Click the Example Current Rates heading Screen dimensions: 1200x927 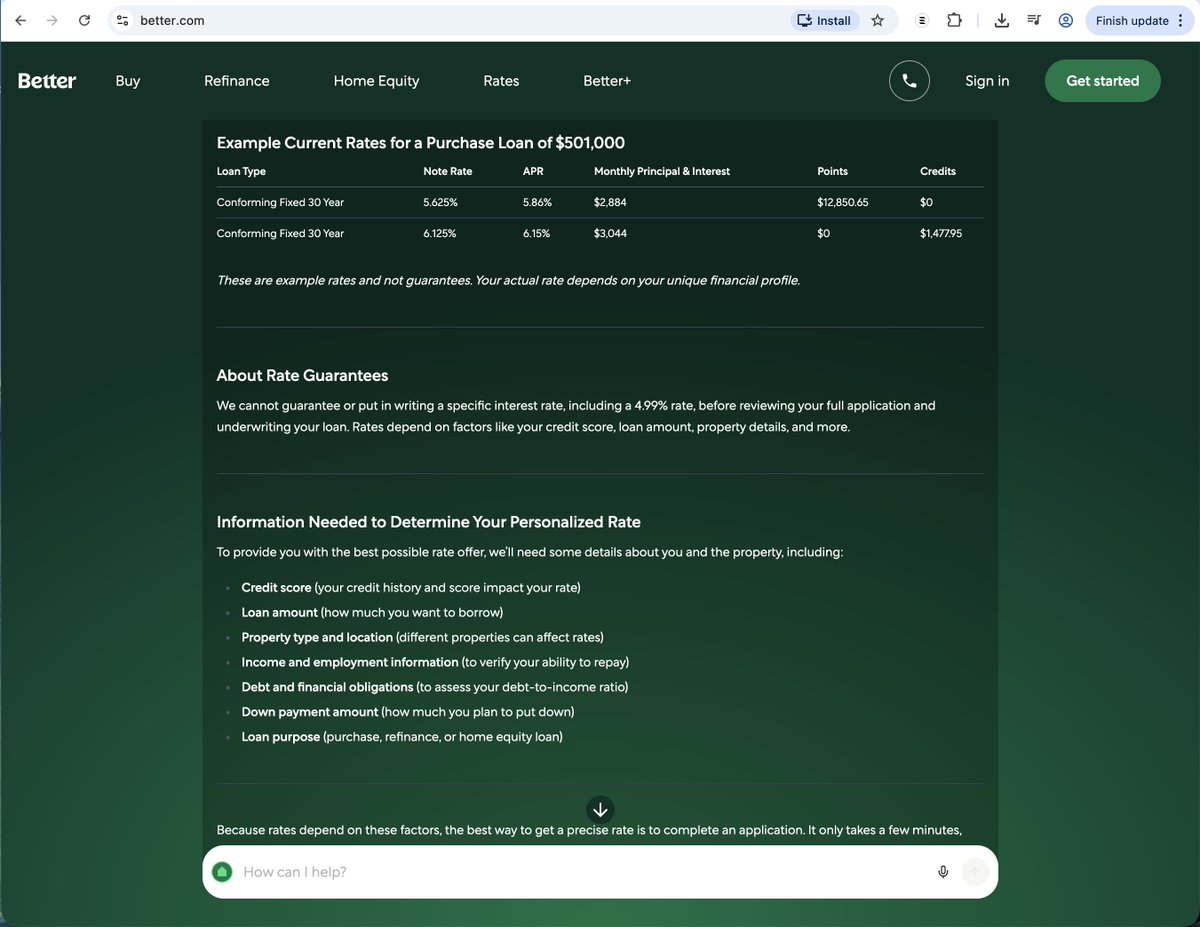(x=421, y=143)
